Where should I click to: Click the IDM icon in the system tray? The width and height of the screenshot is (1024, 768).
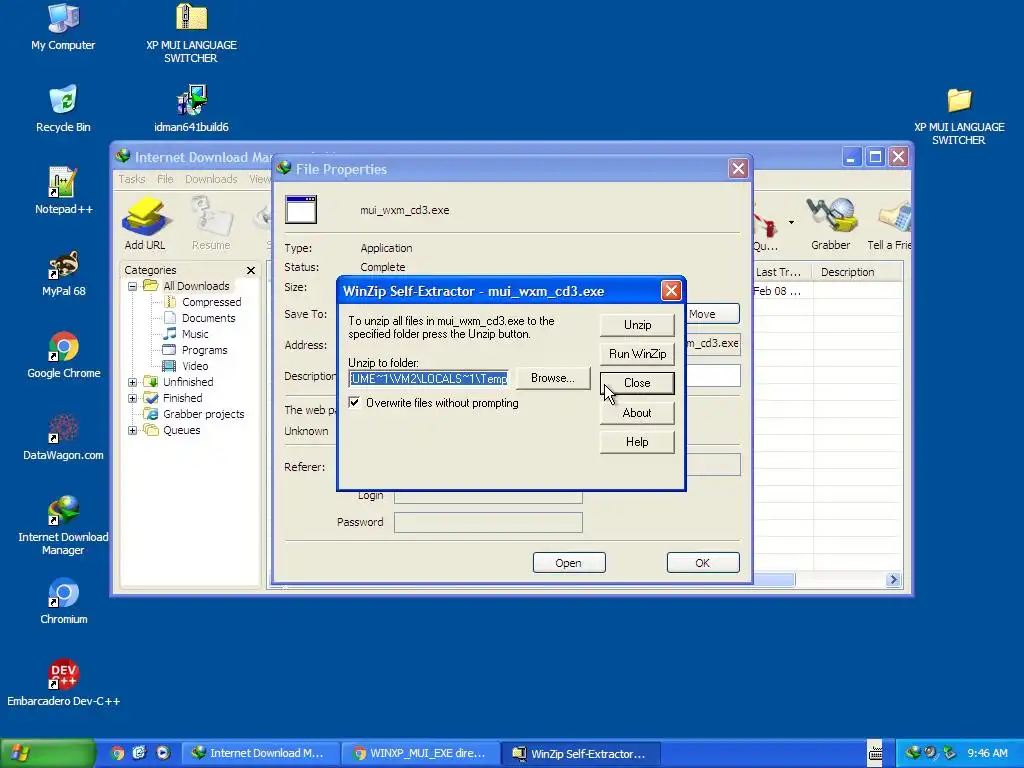click(913, 753)
